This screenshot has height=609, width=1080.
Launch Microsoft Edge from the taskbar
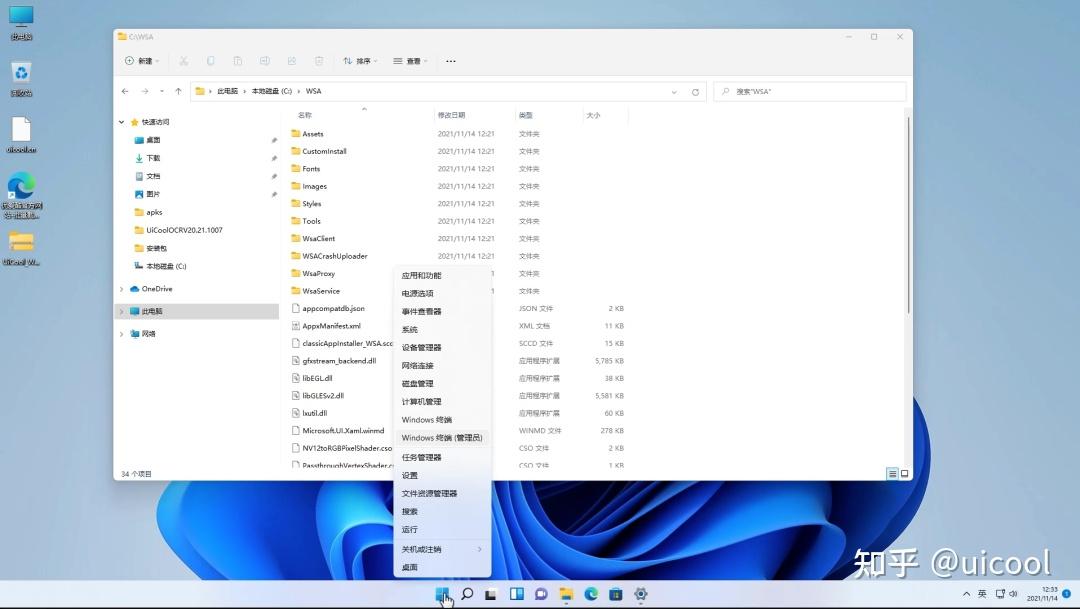[590, 594]
